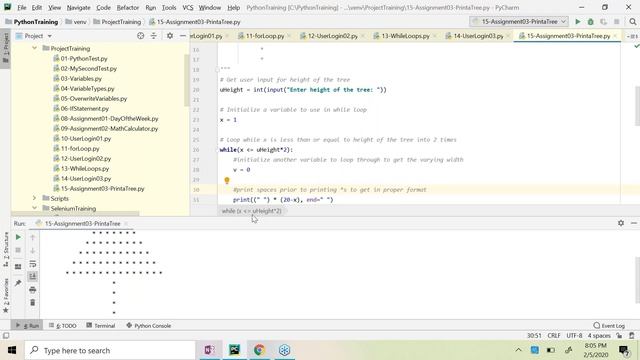Open Run panel settings gear
The height and width of the screenshot is (360, 640).
click(x=621, y=223)
